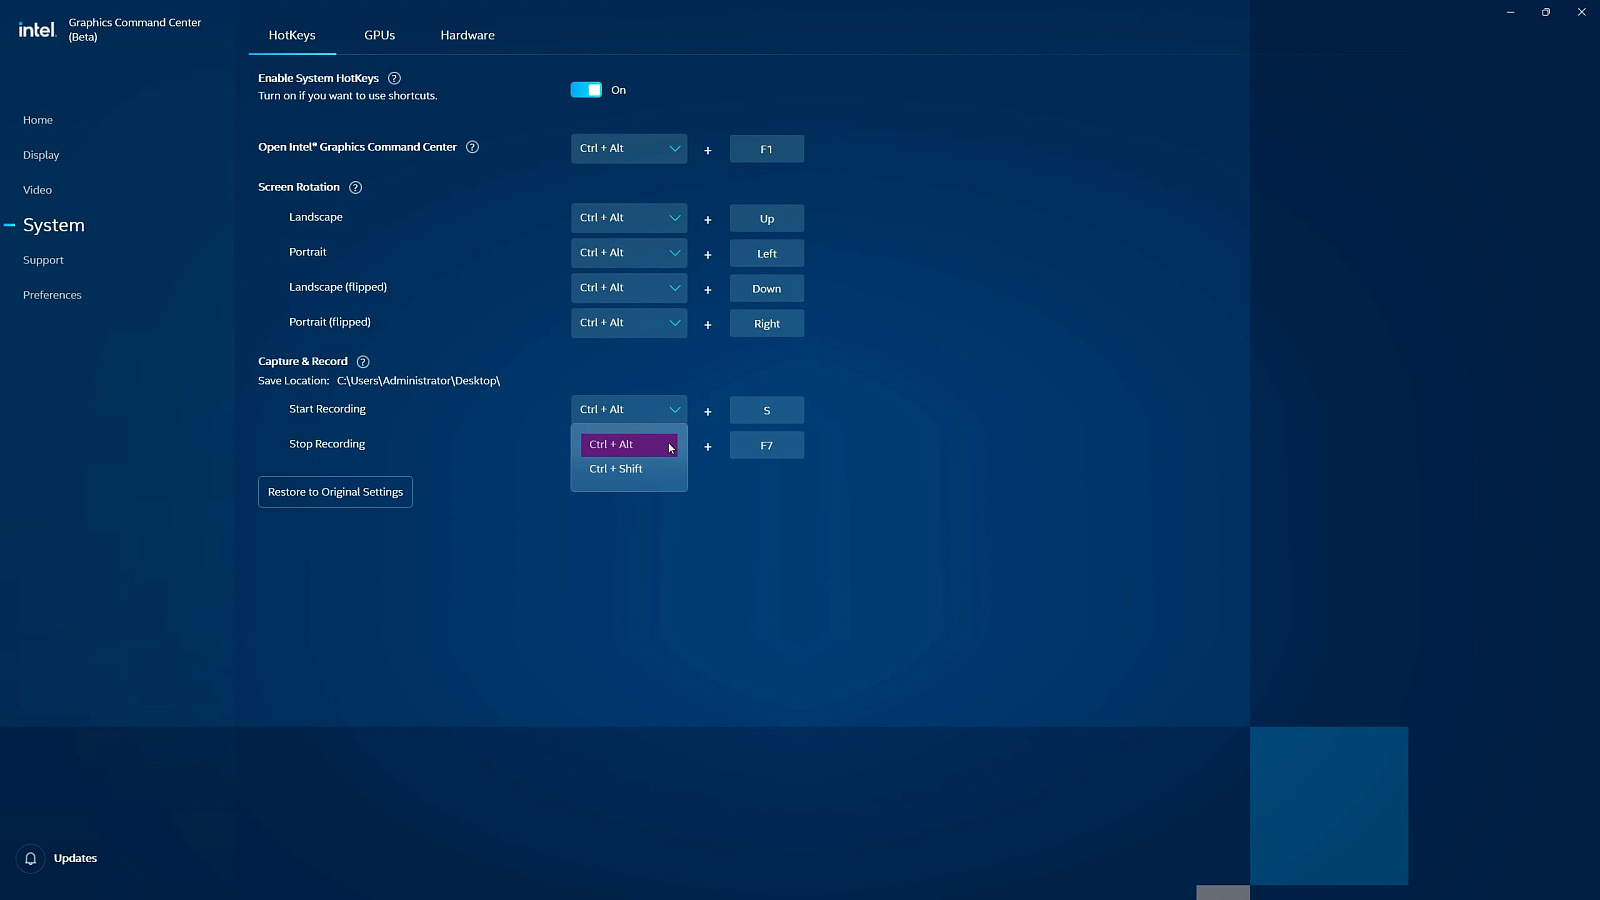The image size is (1600, 900).
Task: Click the save location path text
Action: (x=418, y=381)
